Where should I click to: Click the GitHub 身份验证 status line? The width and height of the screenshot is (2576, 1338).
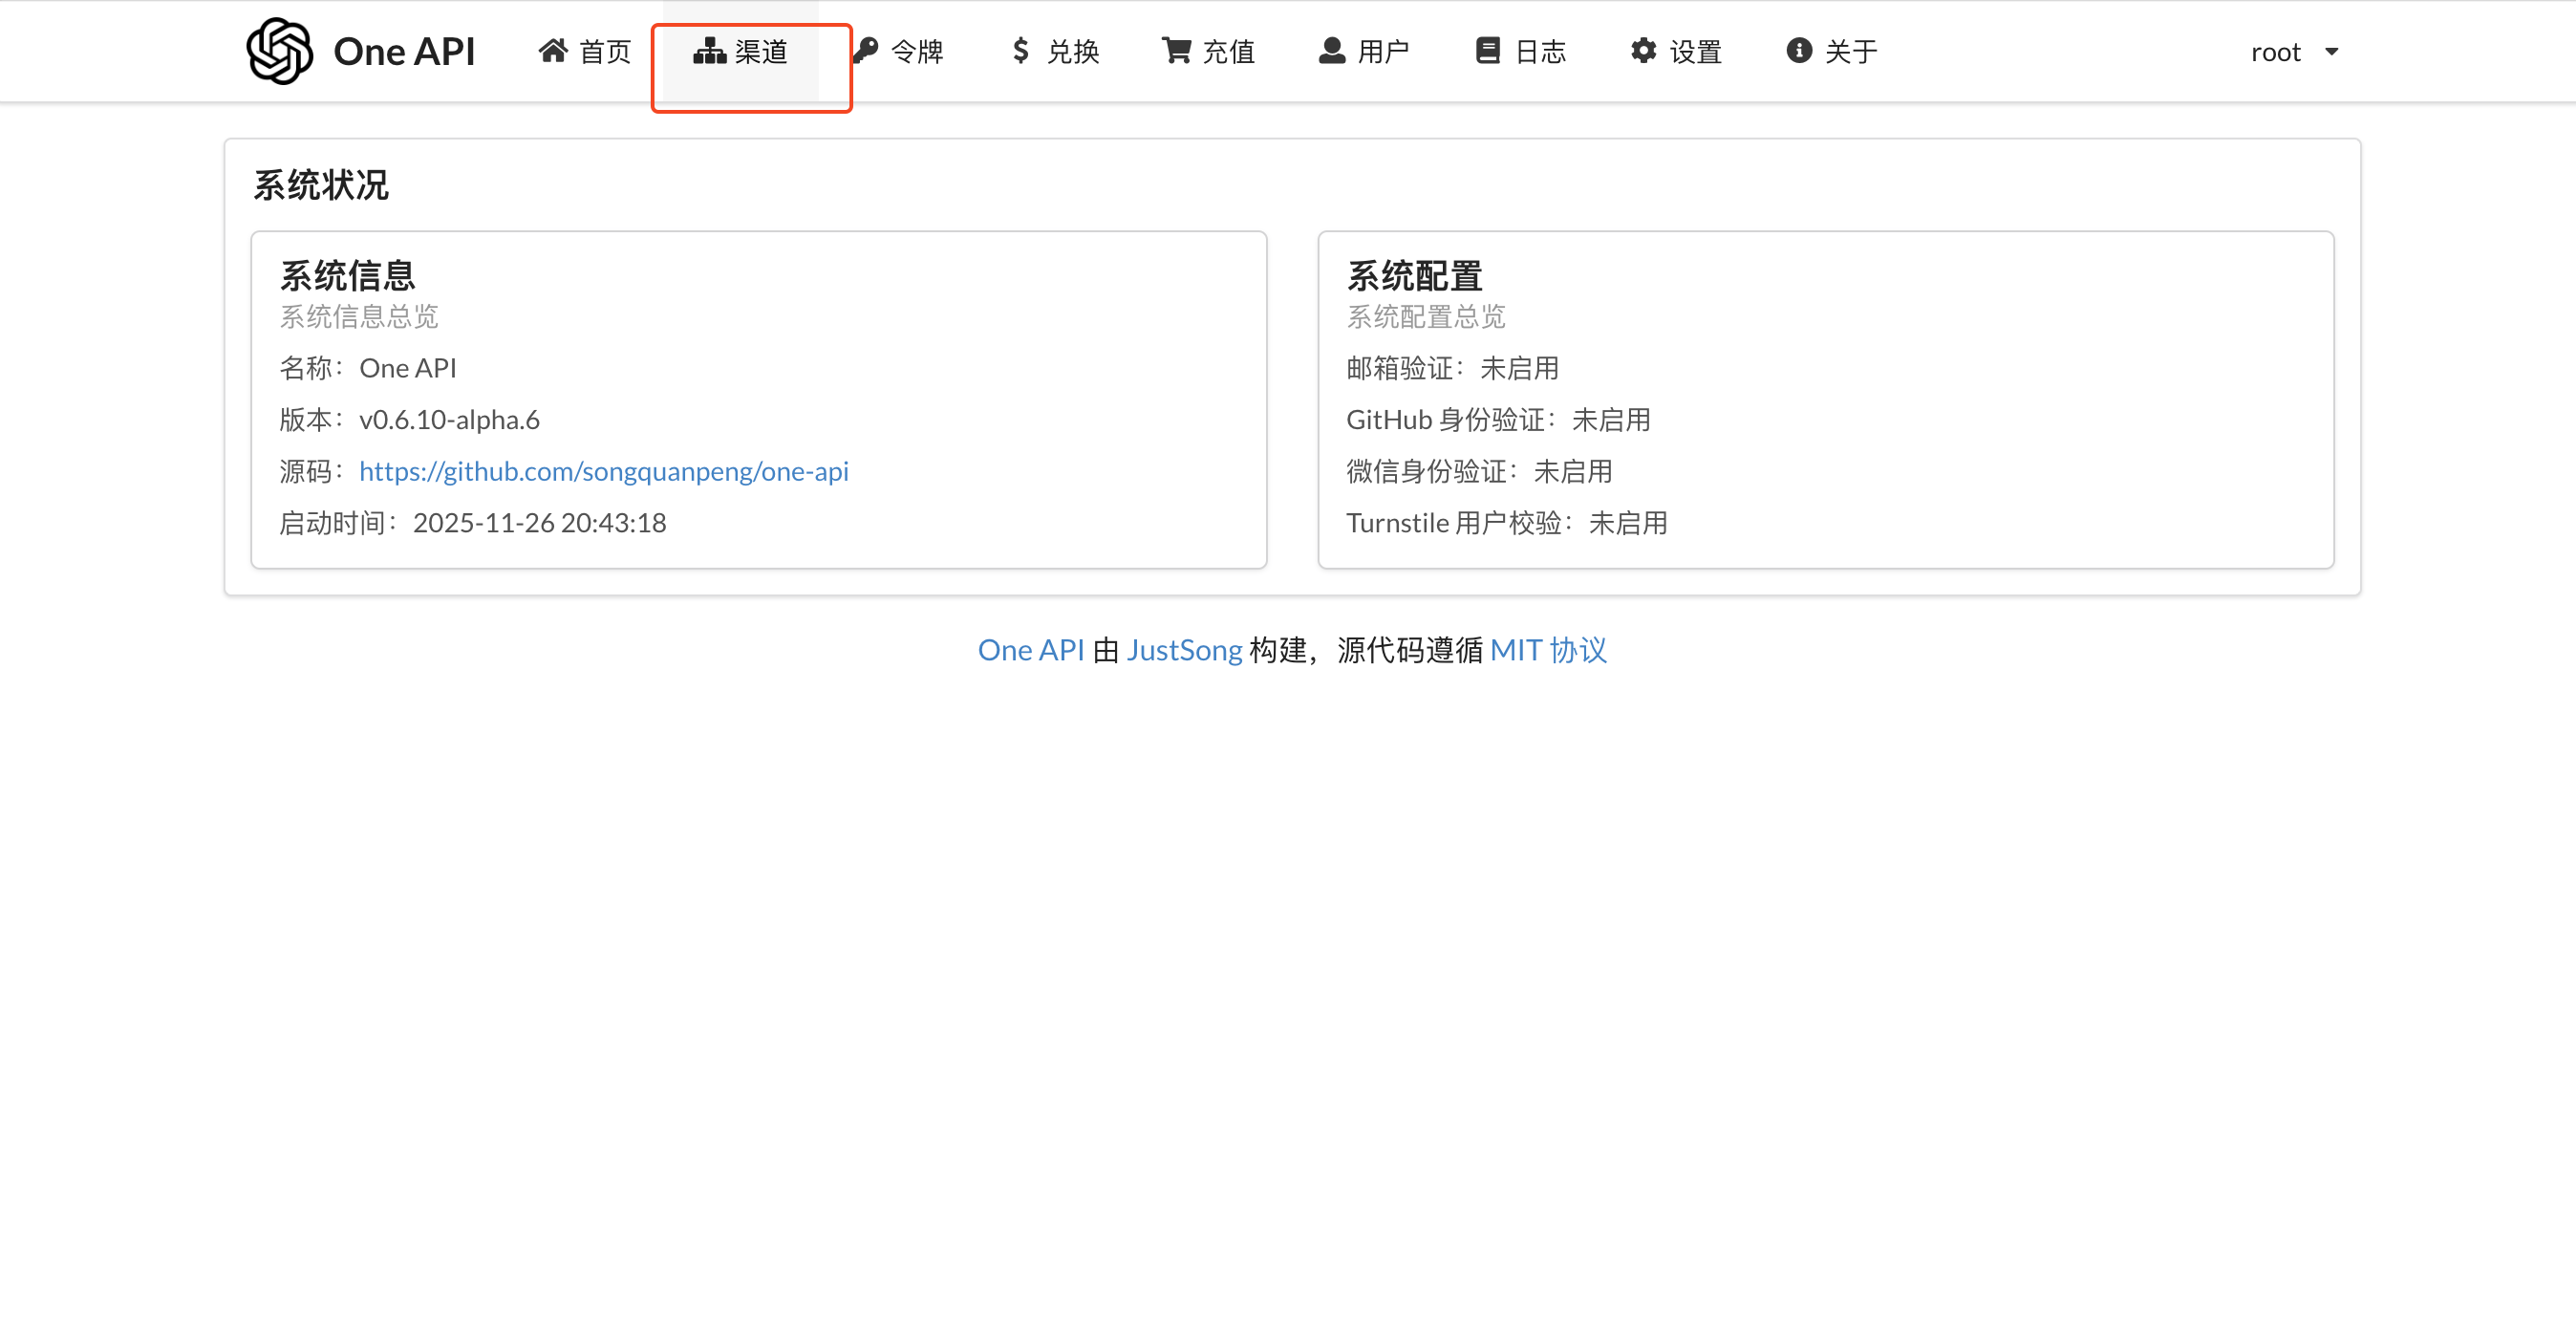(x=1498, y=420)
